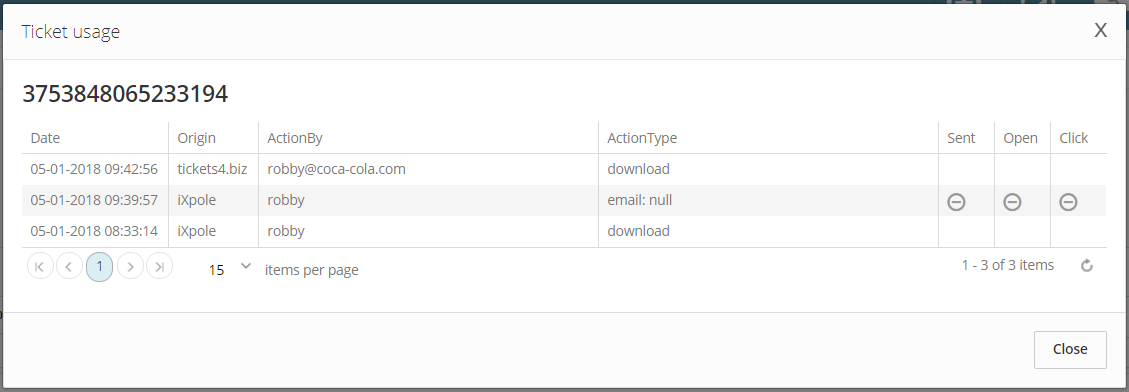Viewport: 1129px width, 392px height.
Task: Close dialog with the X icon
Action: point(1100,30)
